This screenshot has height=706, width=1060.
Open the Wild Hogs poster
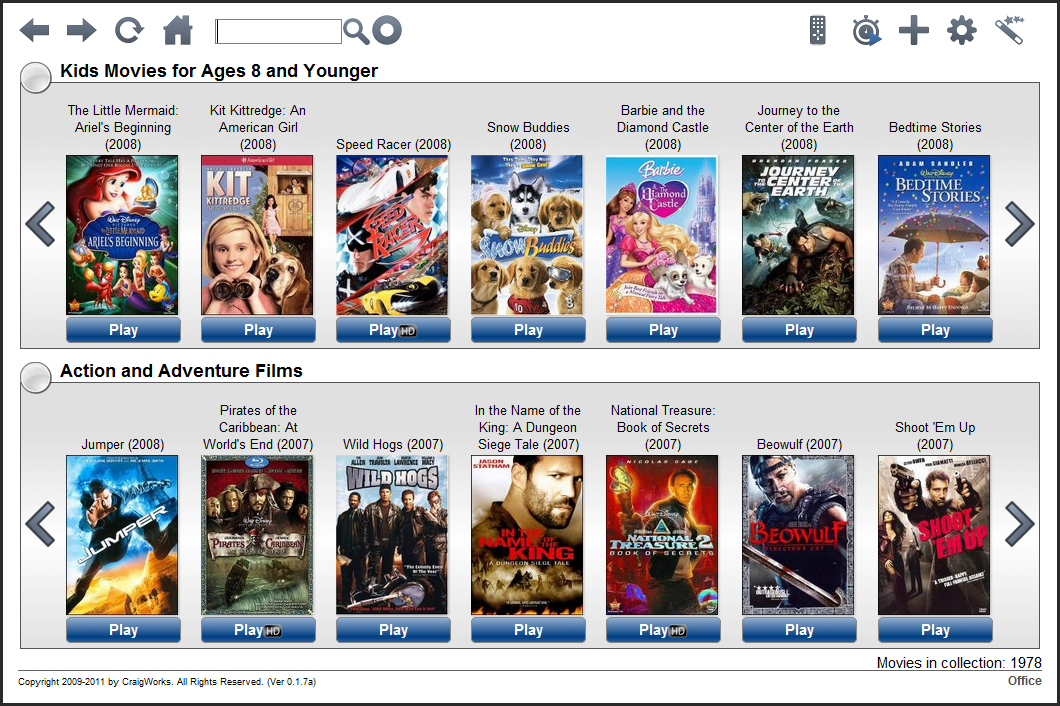click(x=392, y=535)
